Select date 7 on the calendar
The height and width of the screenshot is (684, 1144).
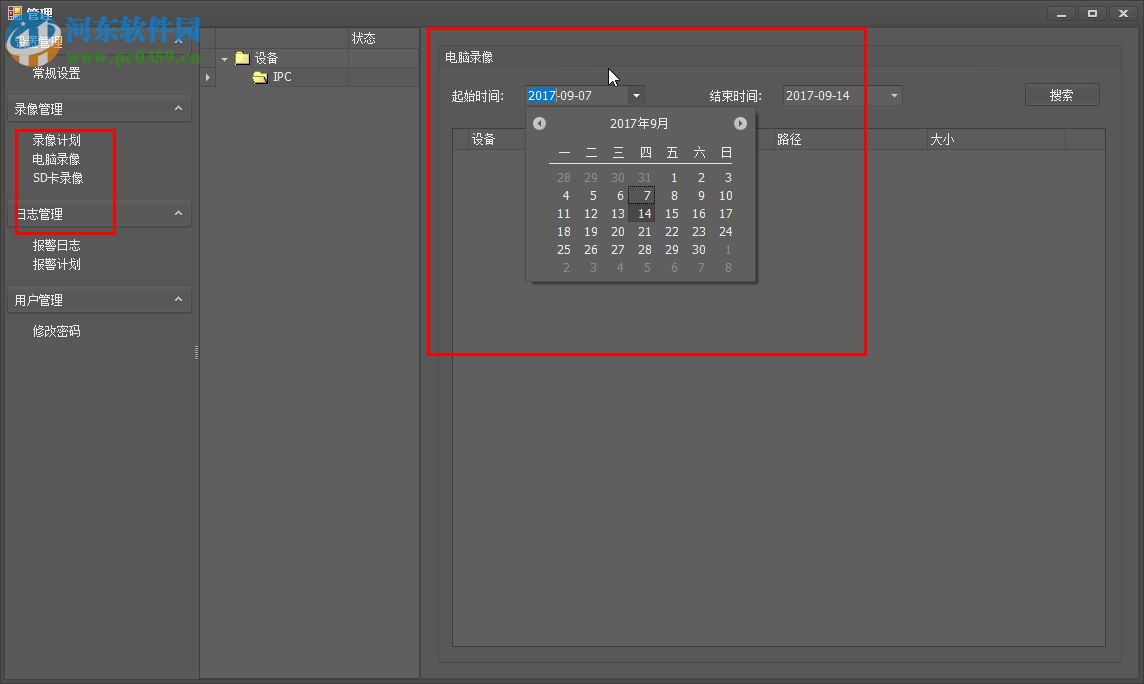point(643,195)
